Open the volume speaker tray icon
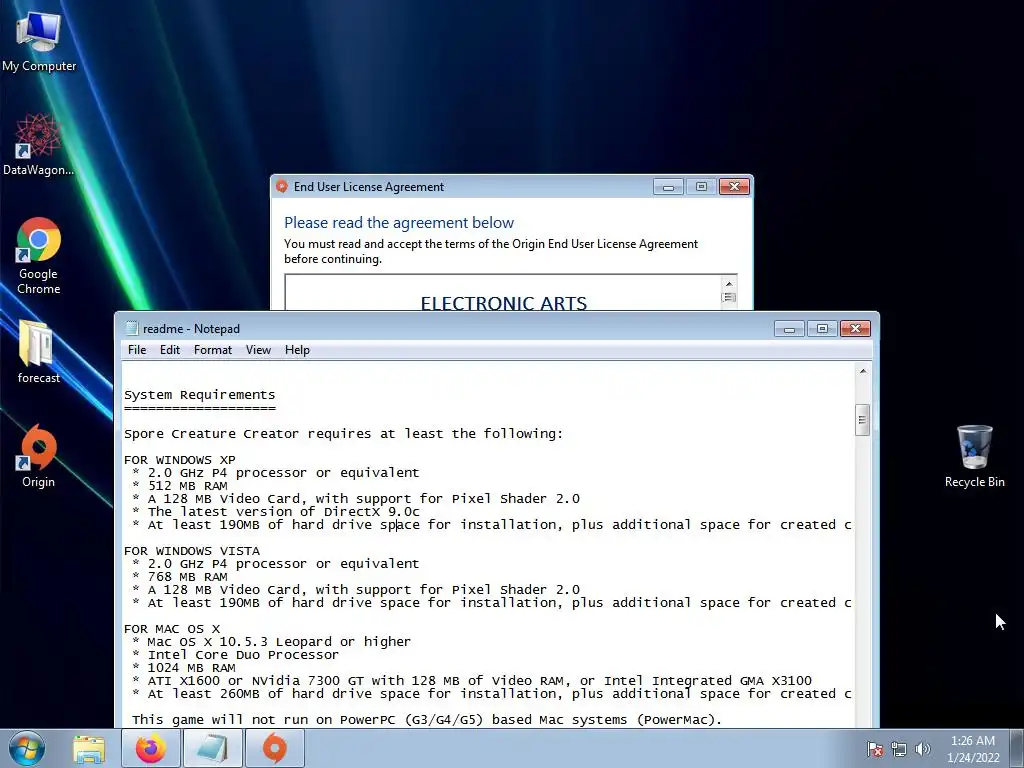Viewport: 1024px width, 768px height. [x=923, y=749]
